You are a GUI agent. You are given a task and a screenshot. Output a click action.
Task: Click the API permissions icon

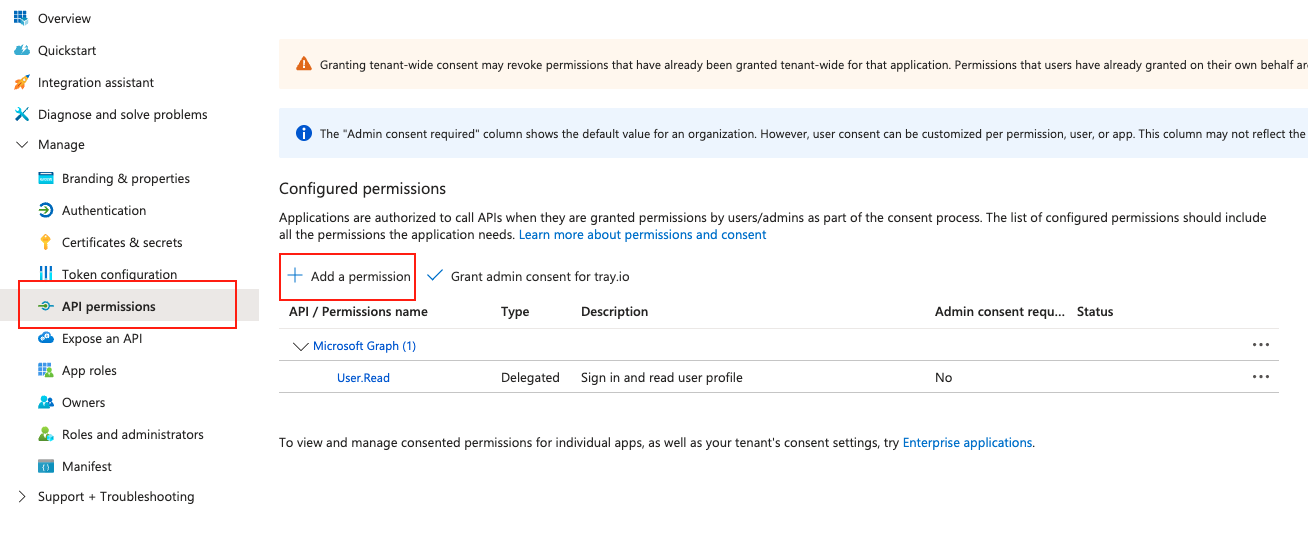point(45,306)
